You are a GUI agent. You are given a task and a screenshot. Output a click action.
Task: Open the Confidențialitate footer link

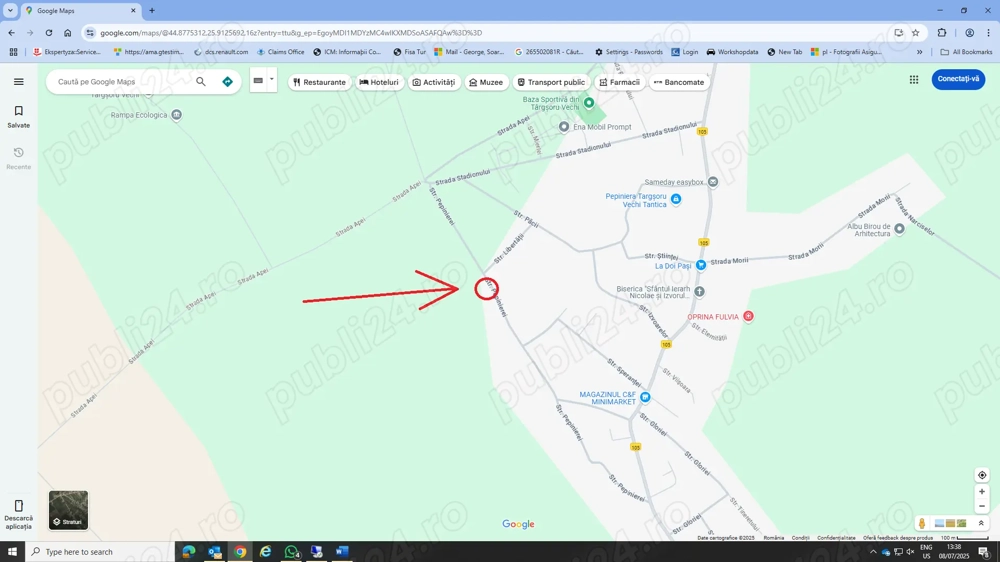[836, 538]
